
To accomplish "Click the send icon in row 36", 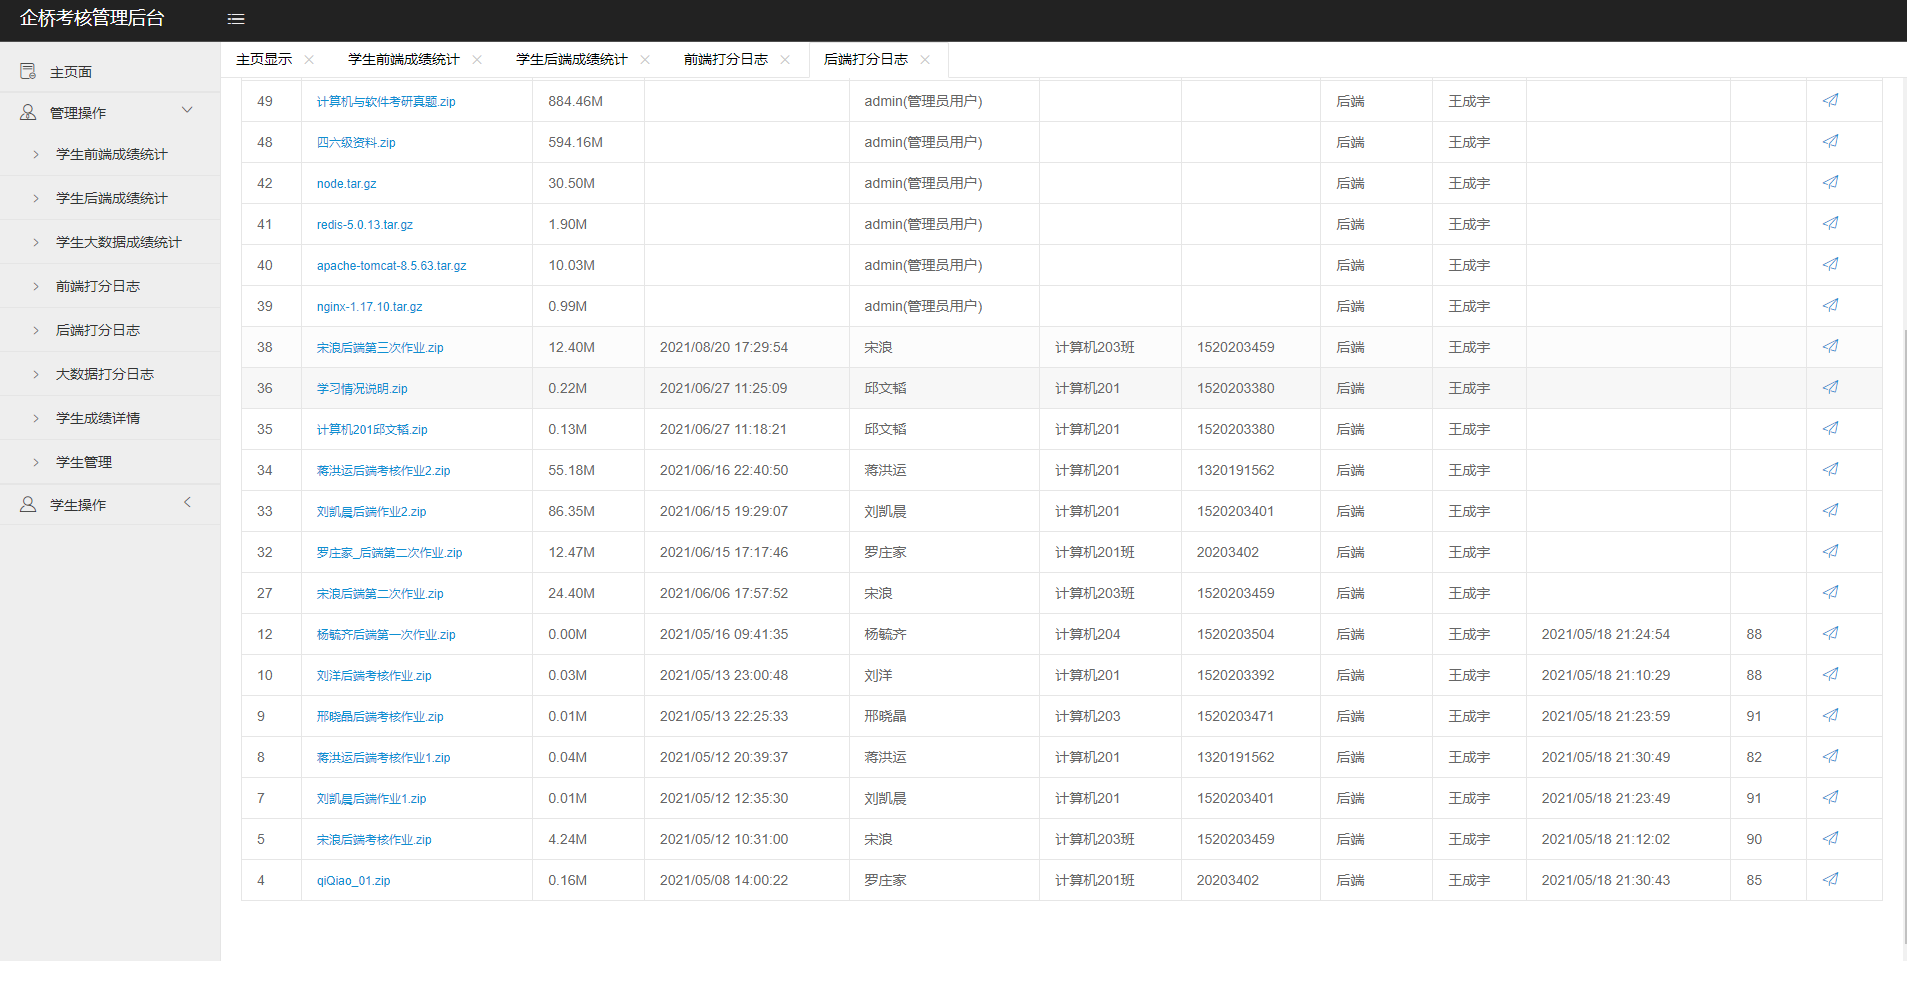I will (x=1830, y=387).
